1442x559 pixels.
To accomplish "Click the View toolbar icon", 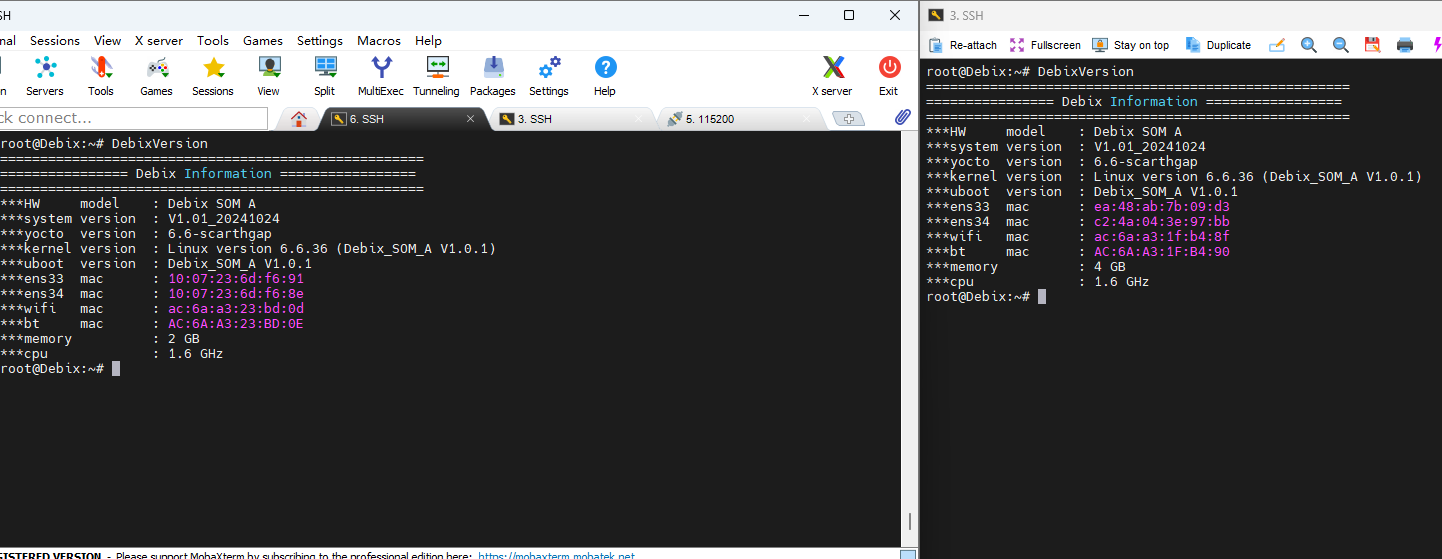I will tap(269, 76).
